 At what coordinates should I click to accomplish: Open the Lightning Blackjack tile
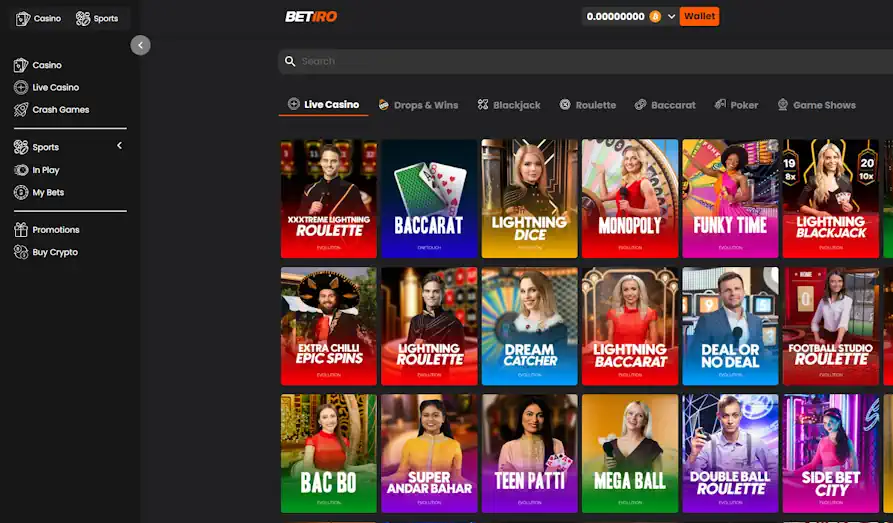[831, 199]
